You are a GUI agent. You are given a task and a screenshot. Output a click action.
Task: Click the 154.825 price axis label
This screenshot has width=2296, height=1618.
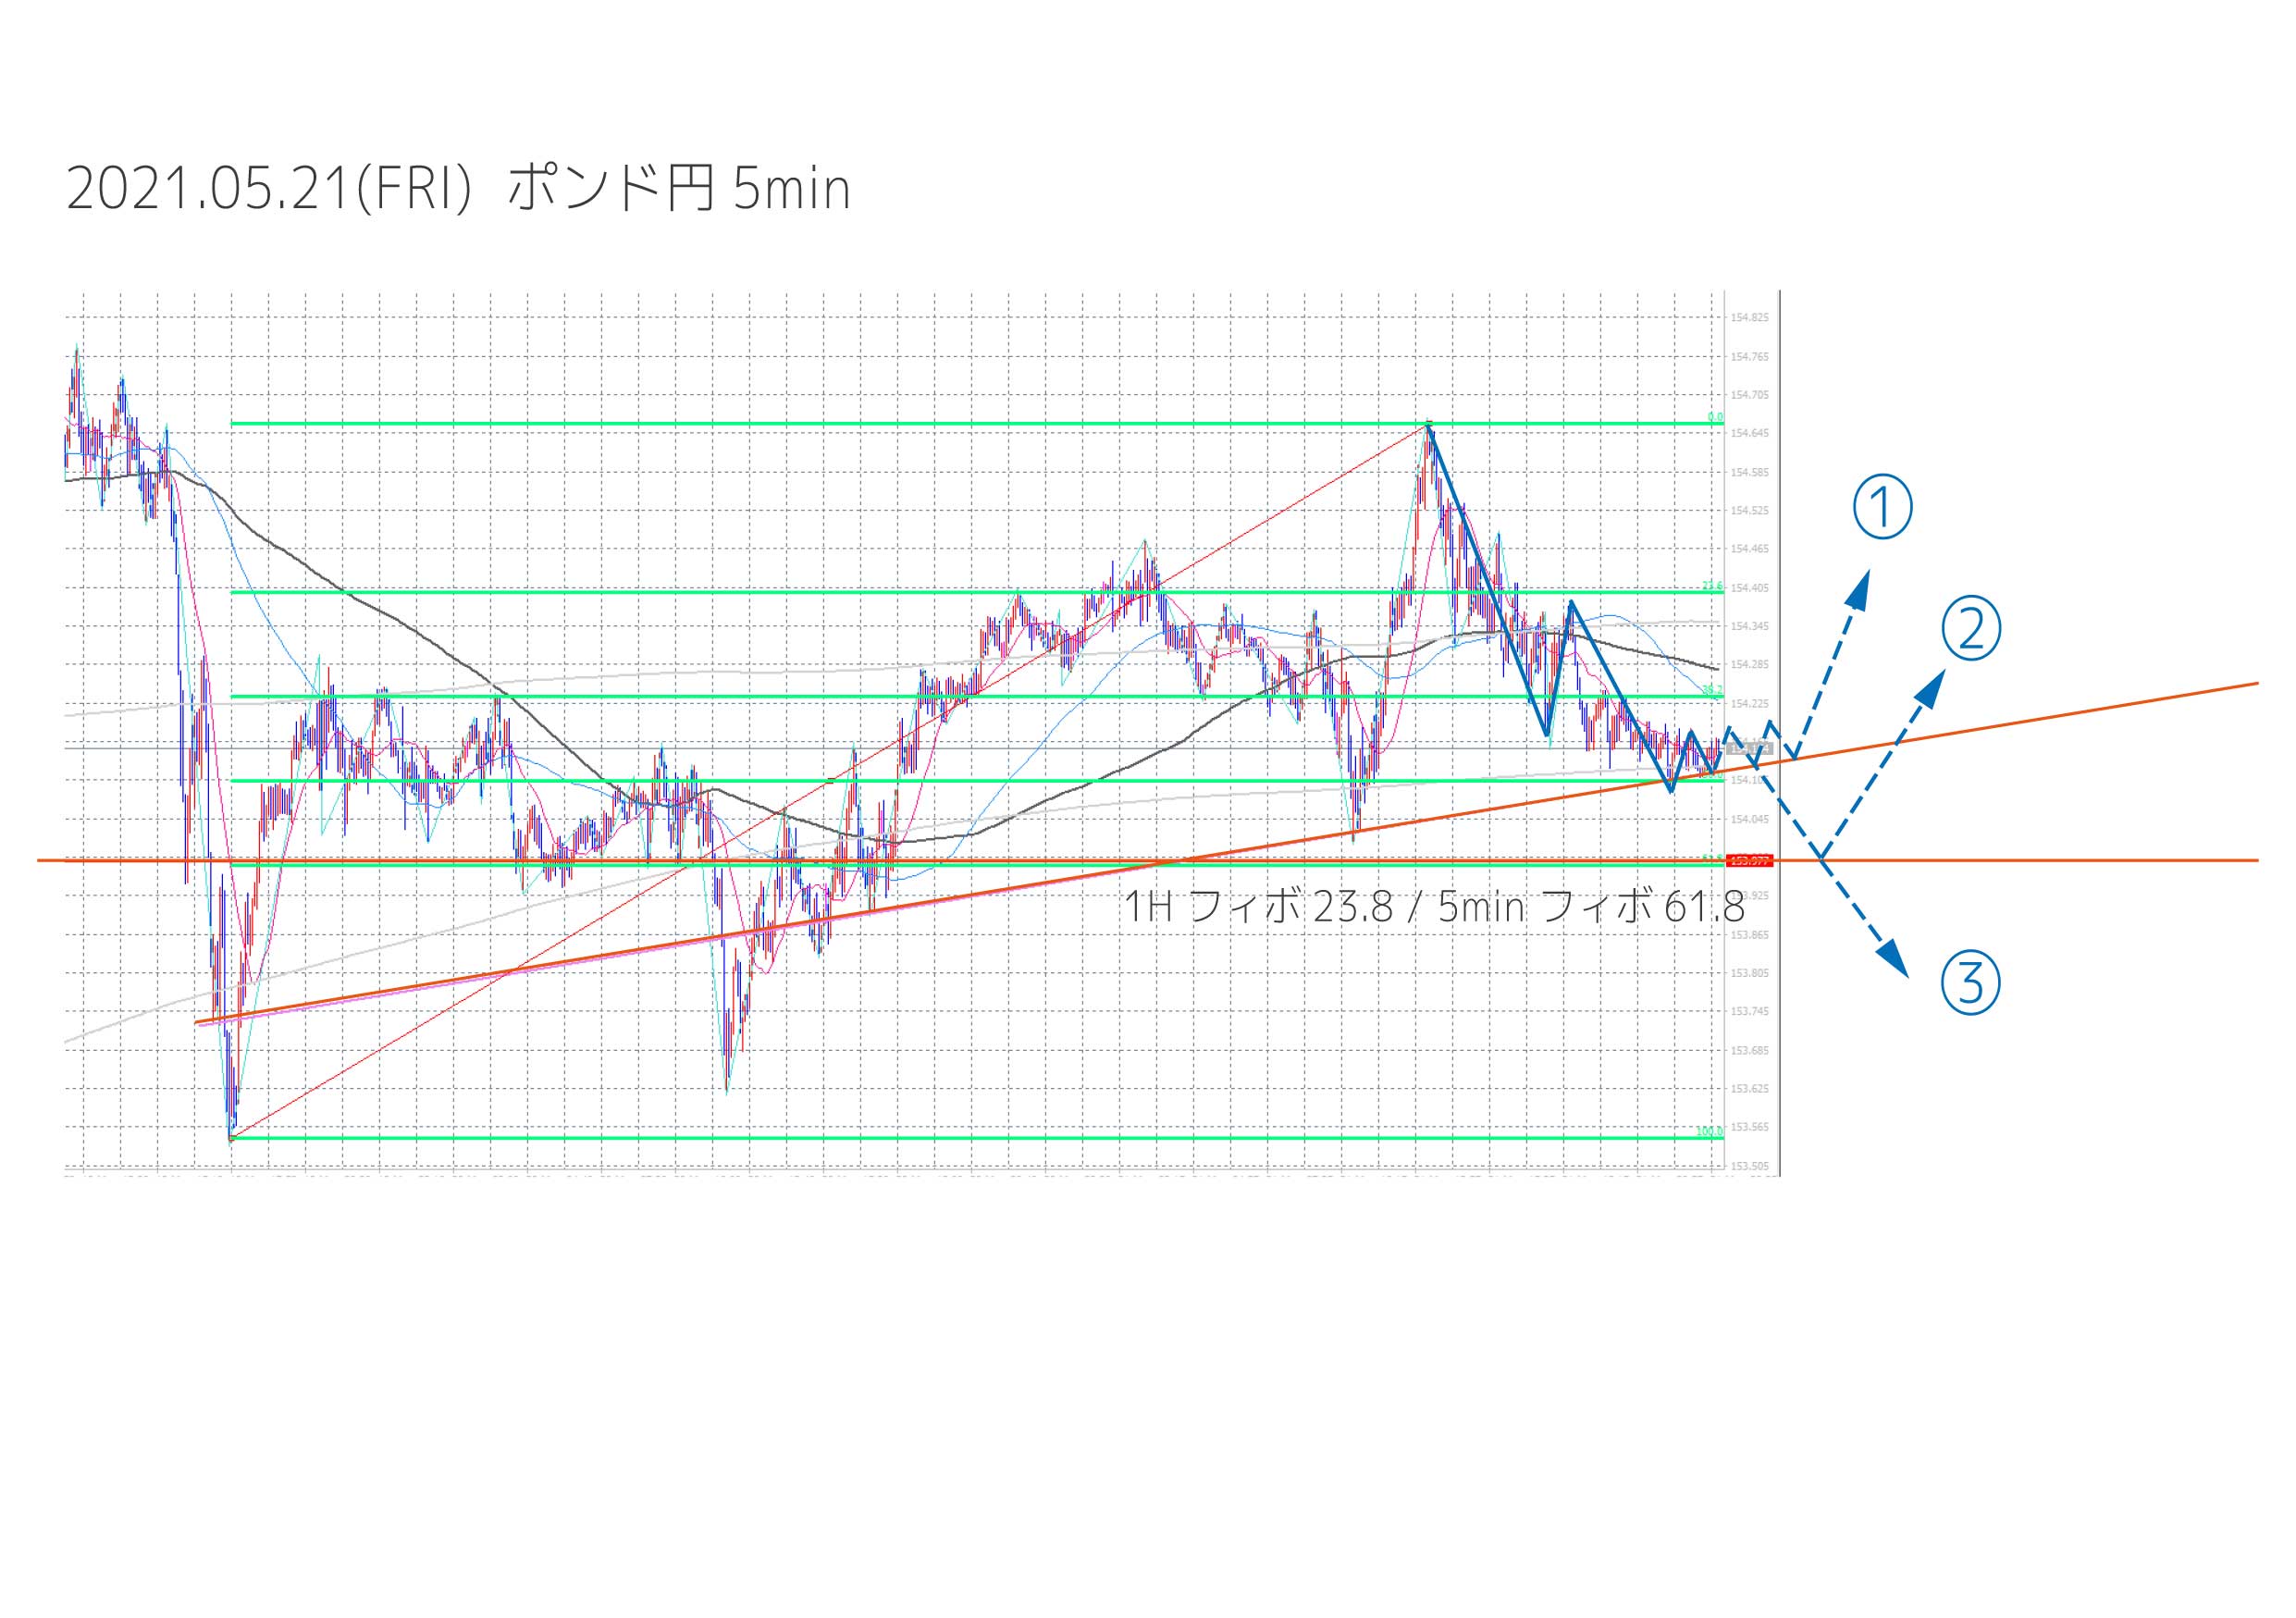coord(1750,318)
